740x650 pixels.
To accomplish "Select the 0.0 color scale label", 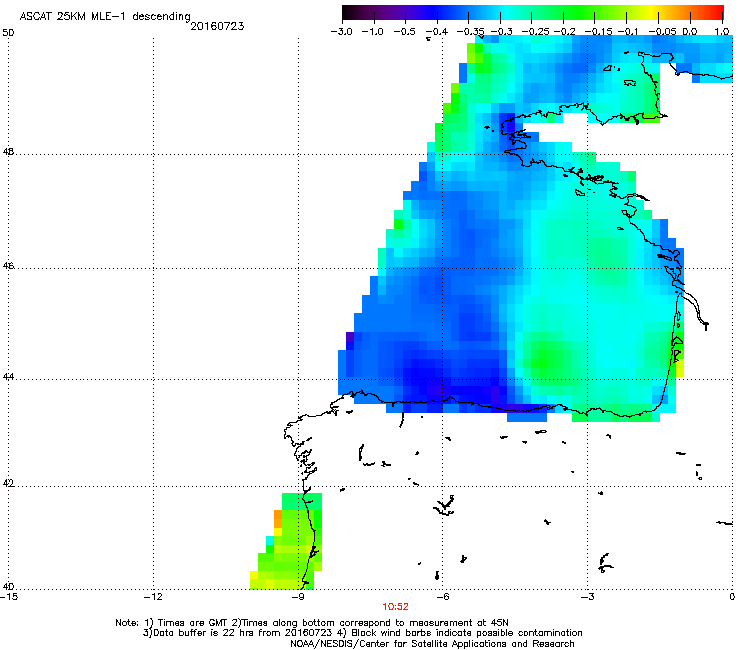I will pos(690,32).
